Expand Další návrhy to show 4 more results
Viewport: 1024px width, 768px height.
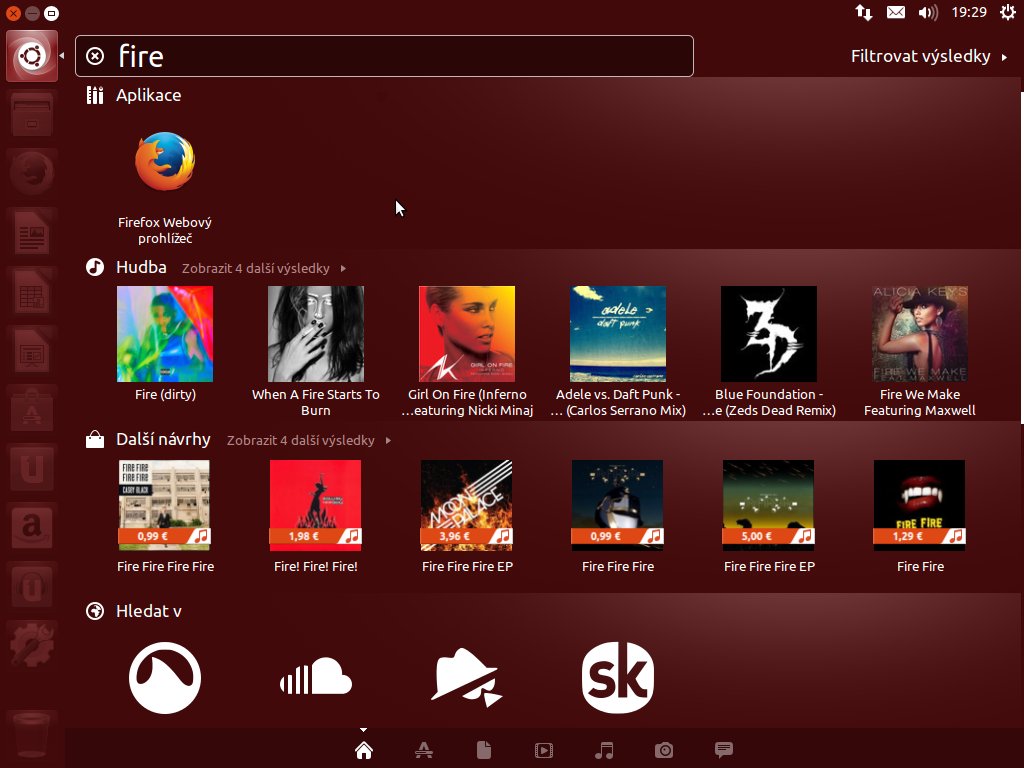(x=309, y=440)
